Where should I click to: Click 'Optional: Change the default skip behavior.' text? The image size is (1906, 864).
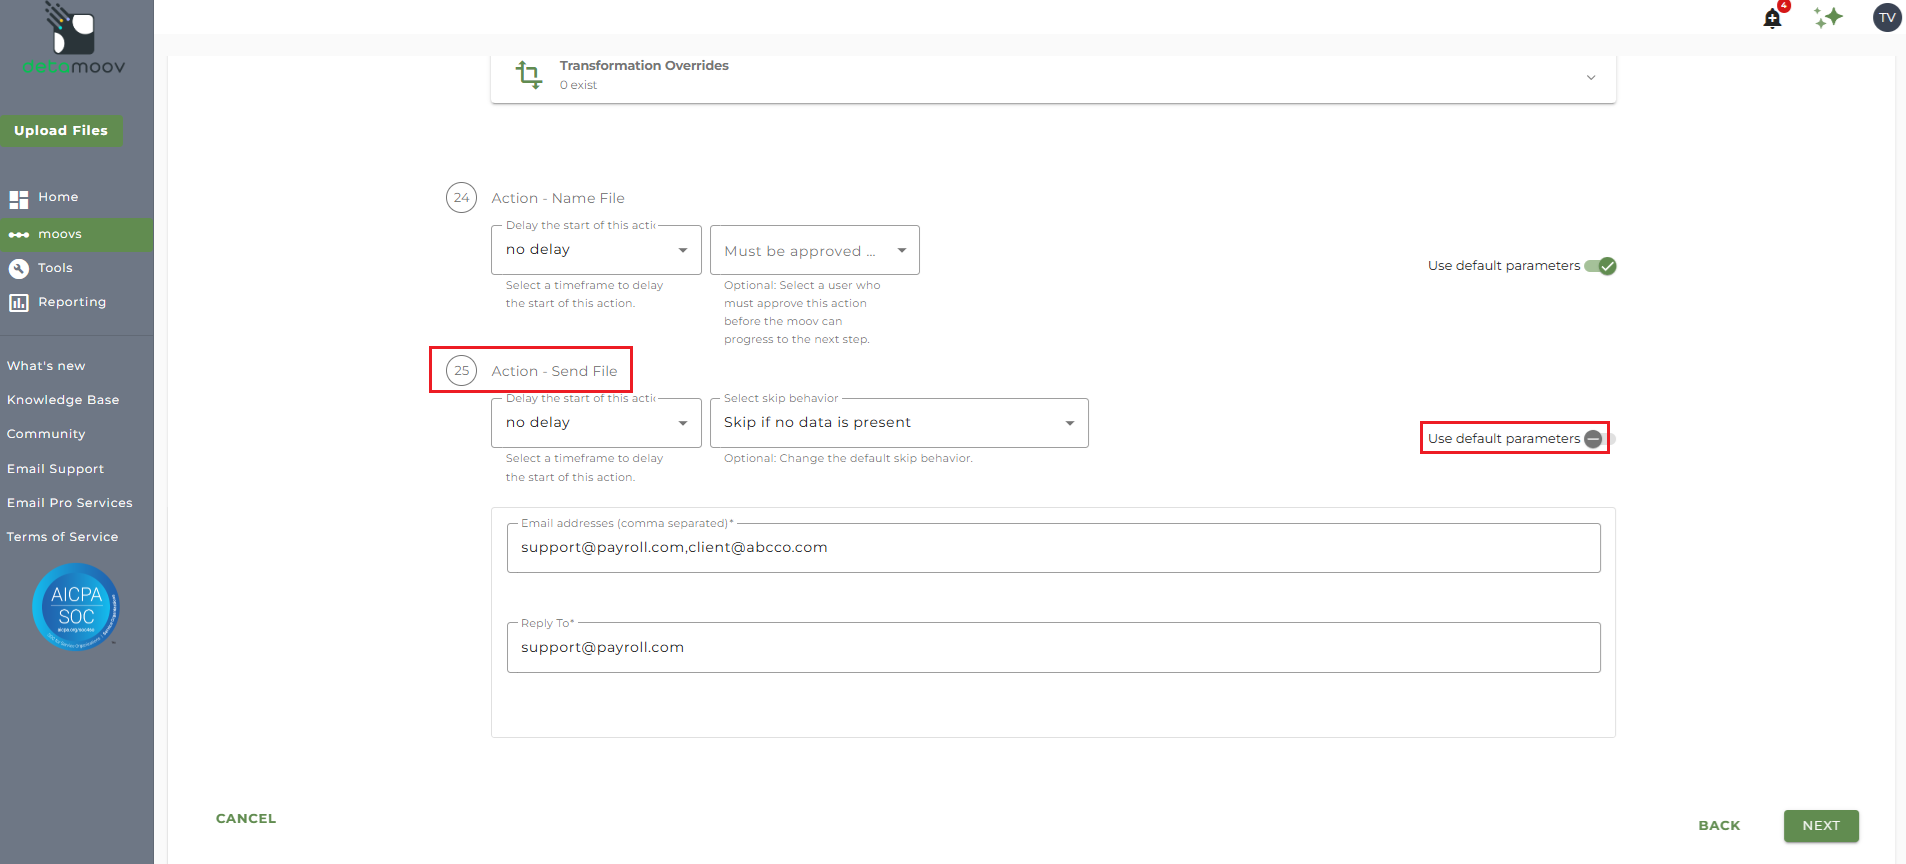tap(848, 459)
